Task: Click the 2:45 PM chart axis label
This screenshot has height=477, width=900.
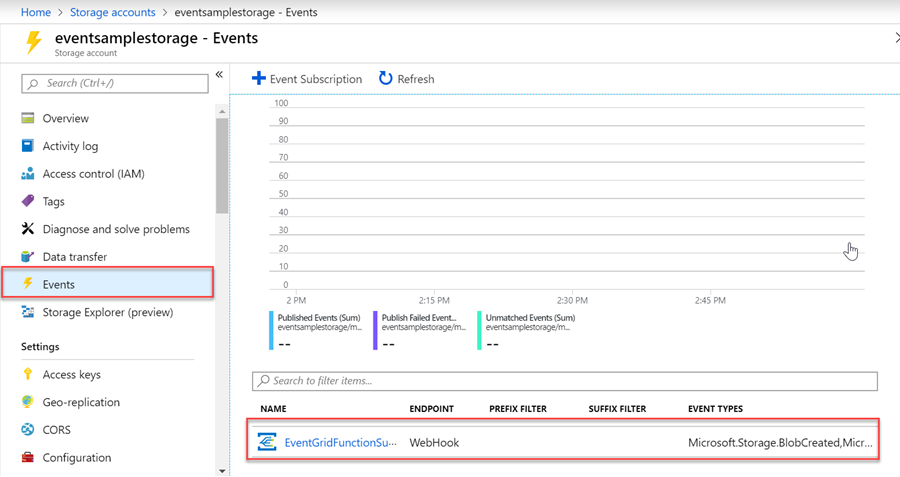Action: pyautogui.click(x=710, y=300)
